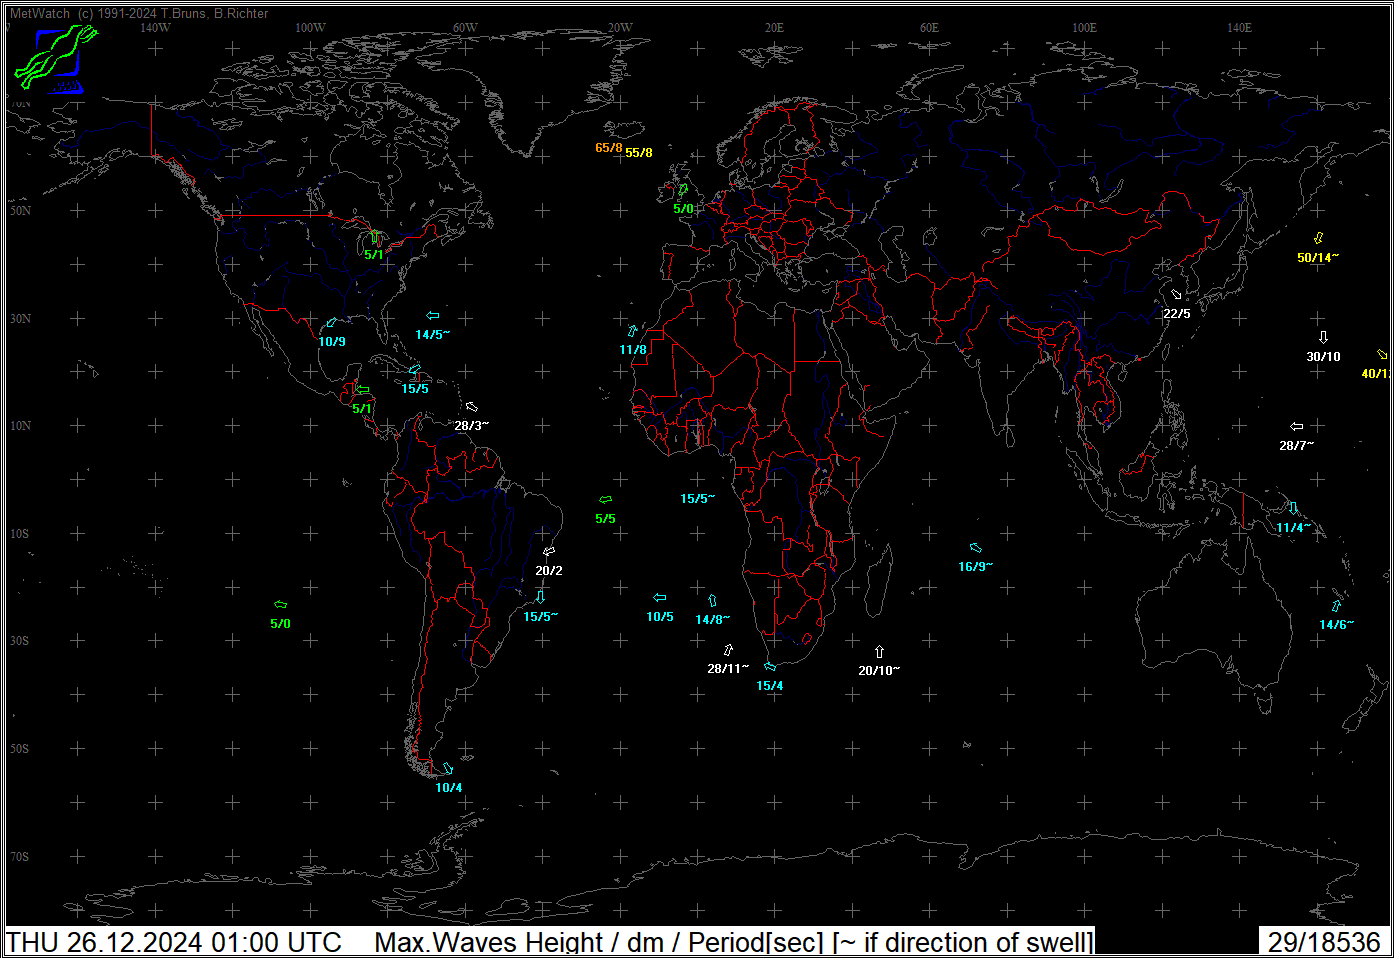Click the 28/3~ wave value
Viewport: 1394px width, 958px height.
[472, 426]
